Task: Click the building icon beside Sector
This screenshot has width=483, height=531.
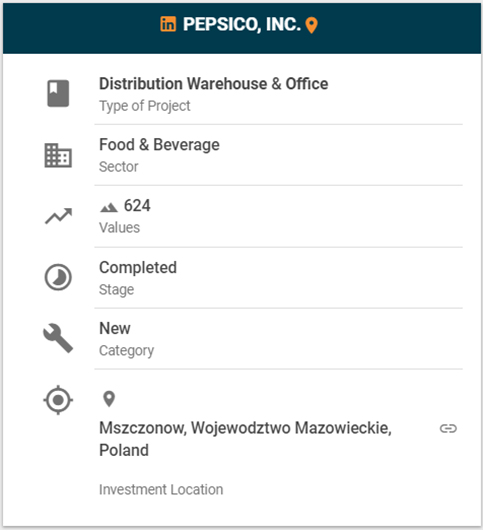Action: [x=58, y=155]
